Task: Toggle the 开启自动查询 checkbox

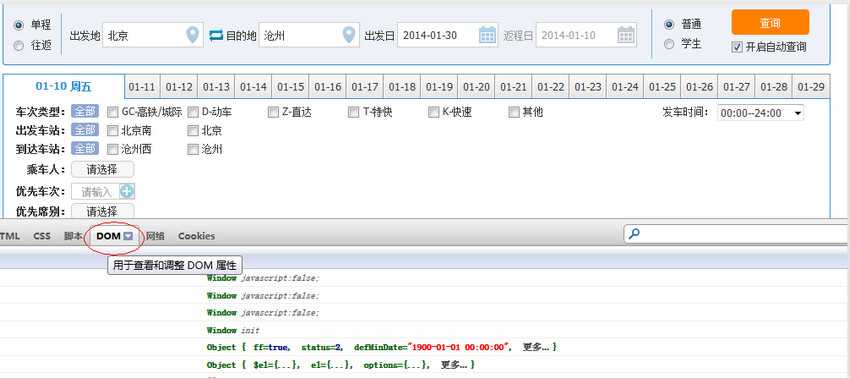Action: [737, 47]
